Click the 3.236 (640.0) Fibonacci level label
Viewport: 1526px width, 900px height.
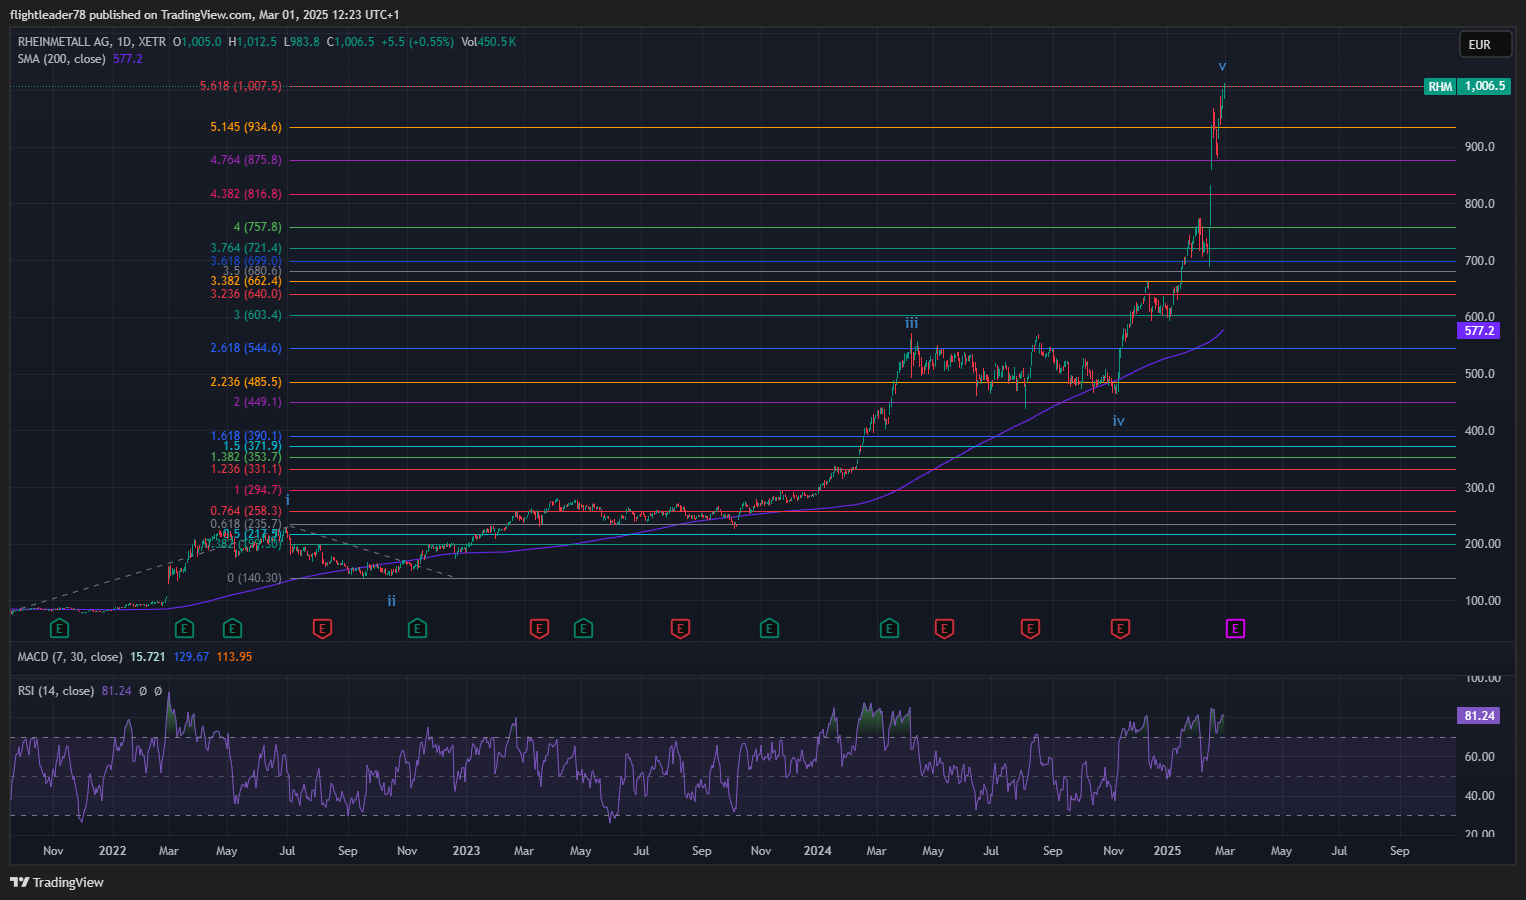coord(246,294)
